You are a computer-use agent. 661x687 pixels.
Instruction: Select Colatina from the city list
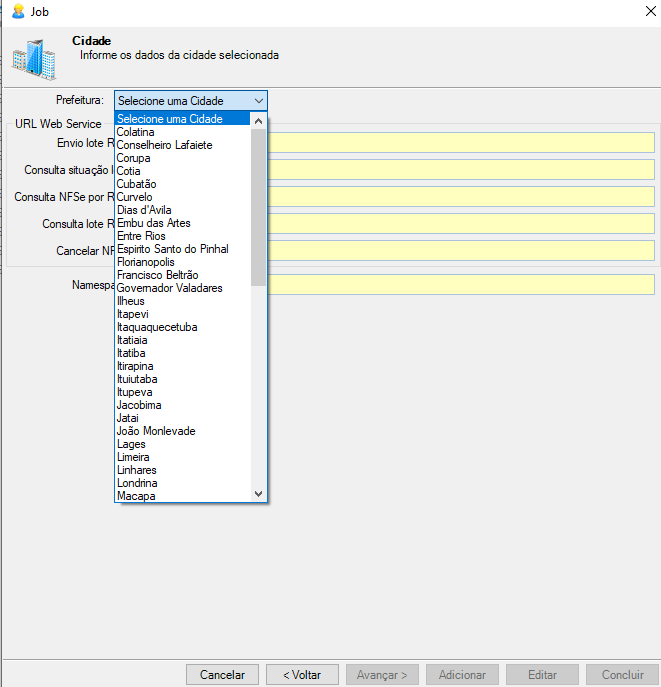click(x=135, y=132)
